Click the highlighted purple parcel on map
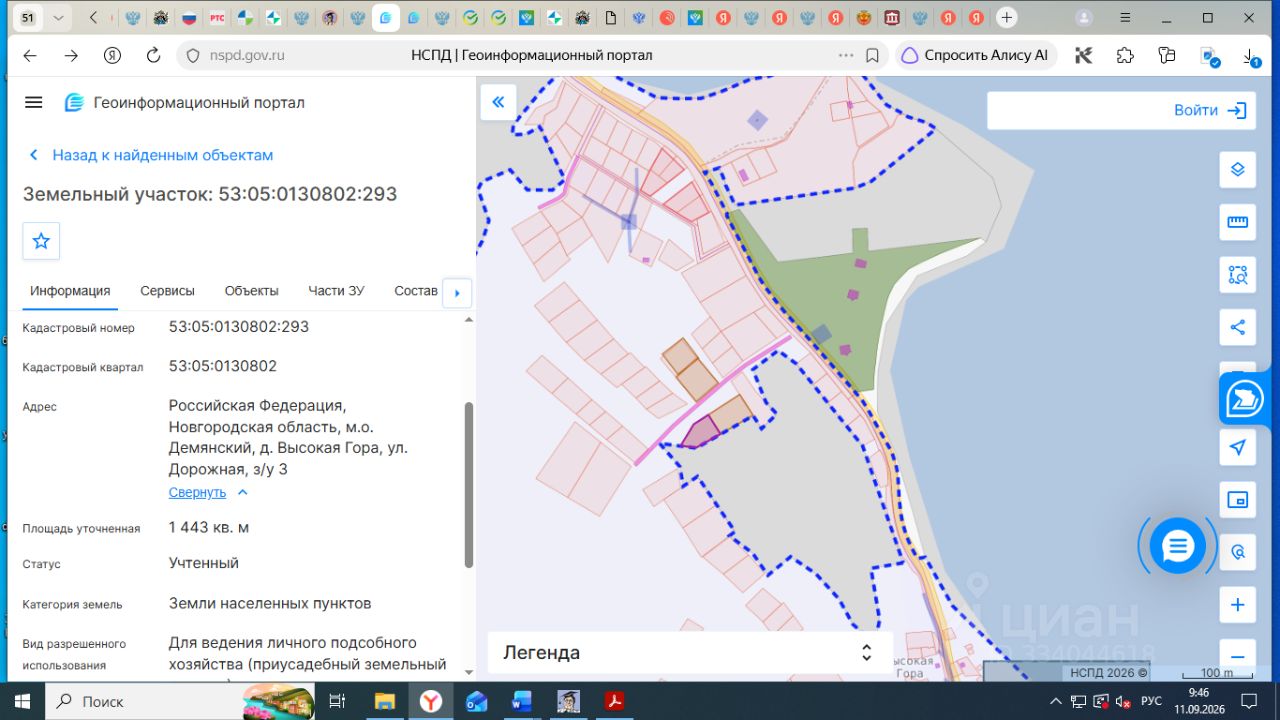Image resolution: width=1280 pixels, height=720 pixels. pos(702,432)
